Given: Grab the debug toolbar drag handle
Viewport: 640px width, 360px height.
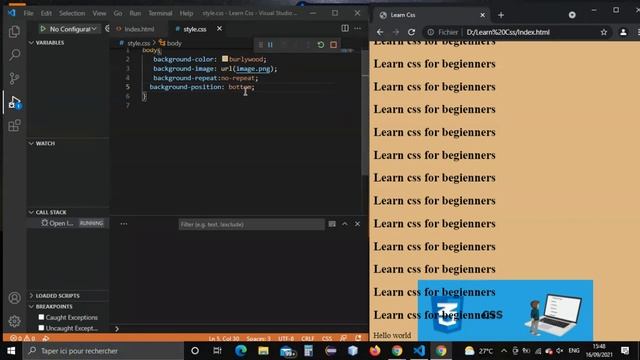Looking at the screenshot, I should [x=260, y=44].
